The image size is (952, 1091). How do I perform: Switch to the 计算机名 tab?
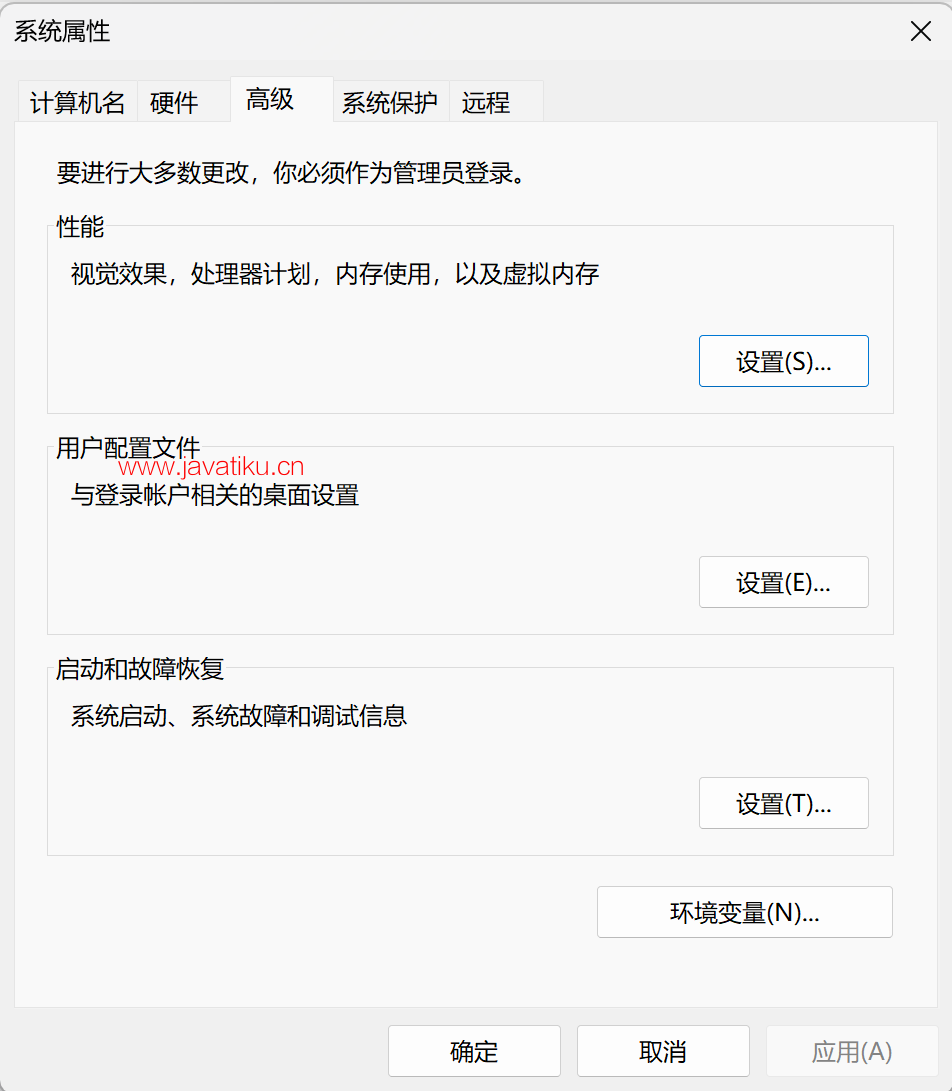point(77,102)
